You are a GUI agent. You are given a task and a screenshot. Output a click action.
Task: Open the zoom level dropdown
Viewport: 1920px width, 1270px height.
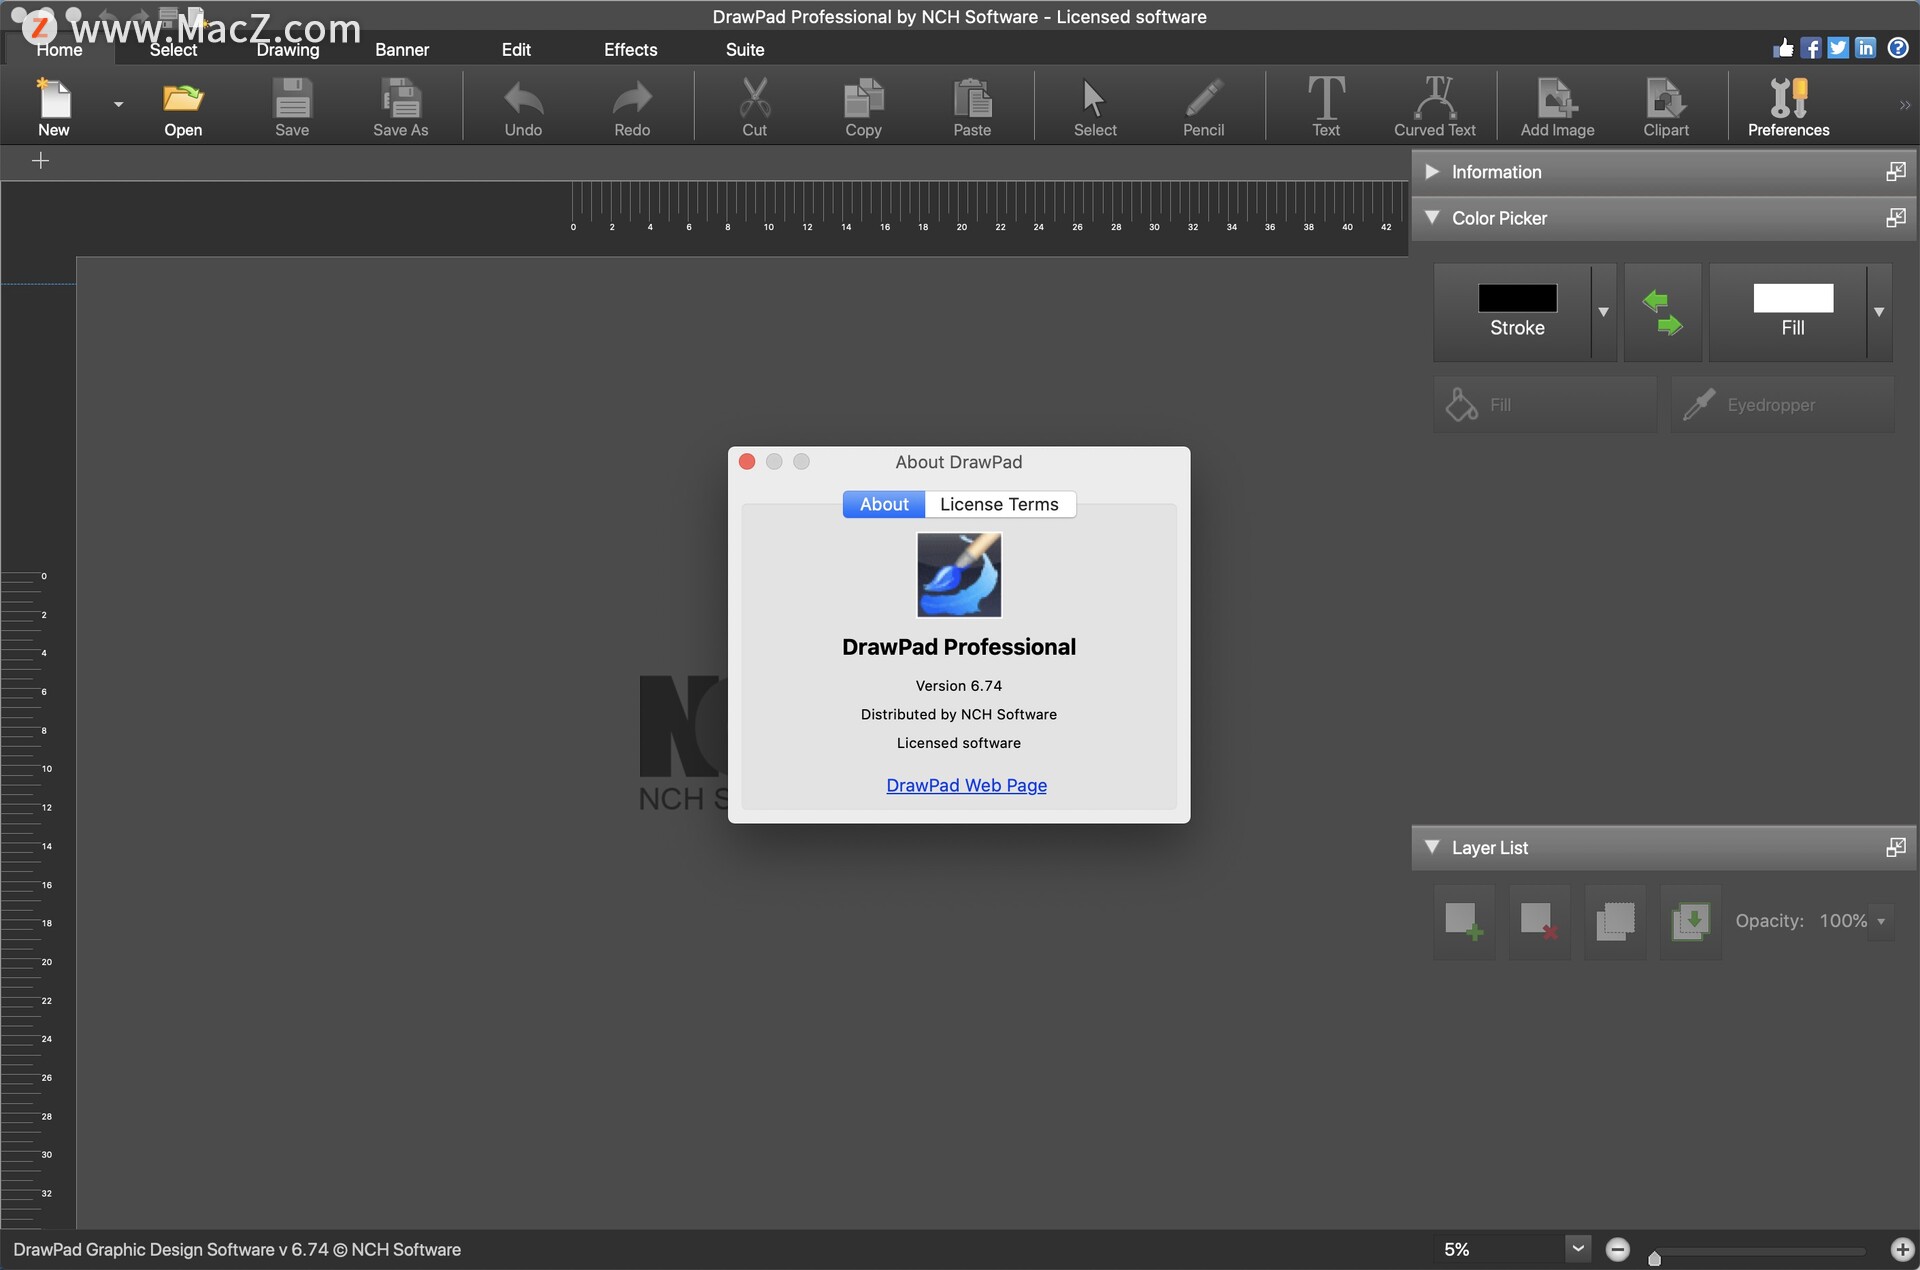(x=1577, y=1249)
